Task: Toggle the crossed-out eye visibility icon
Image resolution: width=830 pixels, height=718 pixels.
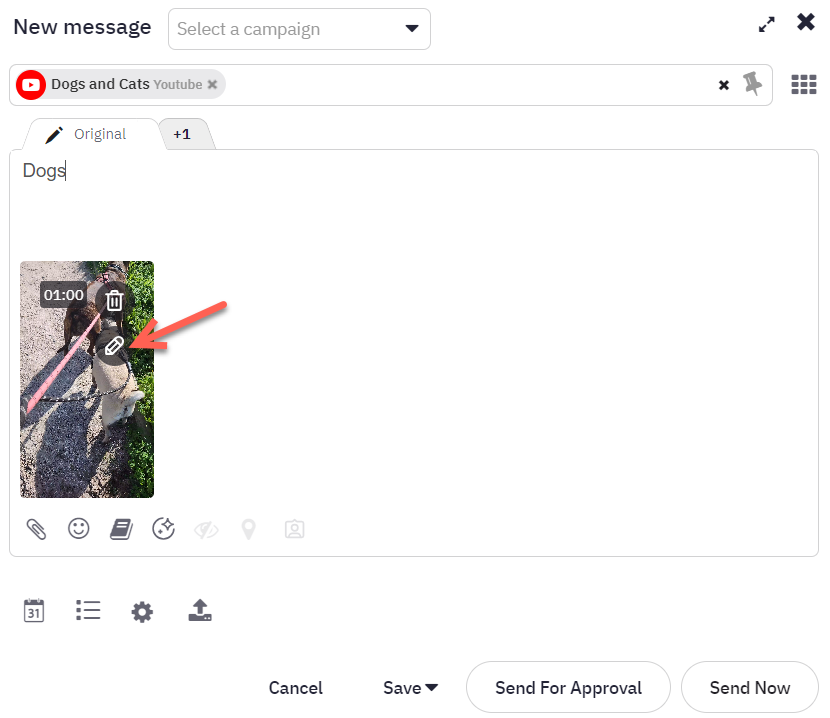Action: tap(206, 529)
